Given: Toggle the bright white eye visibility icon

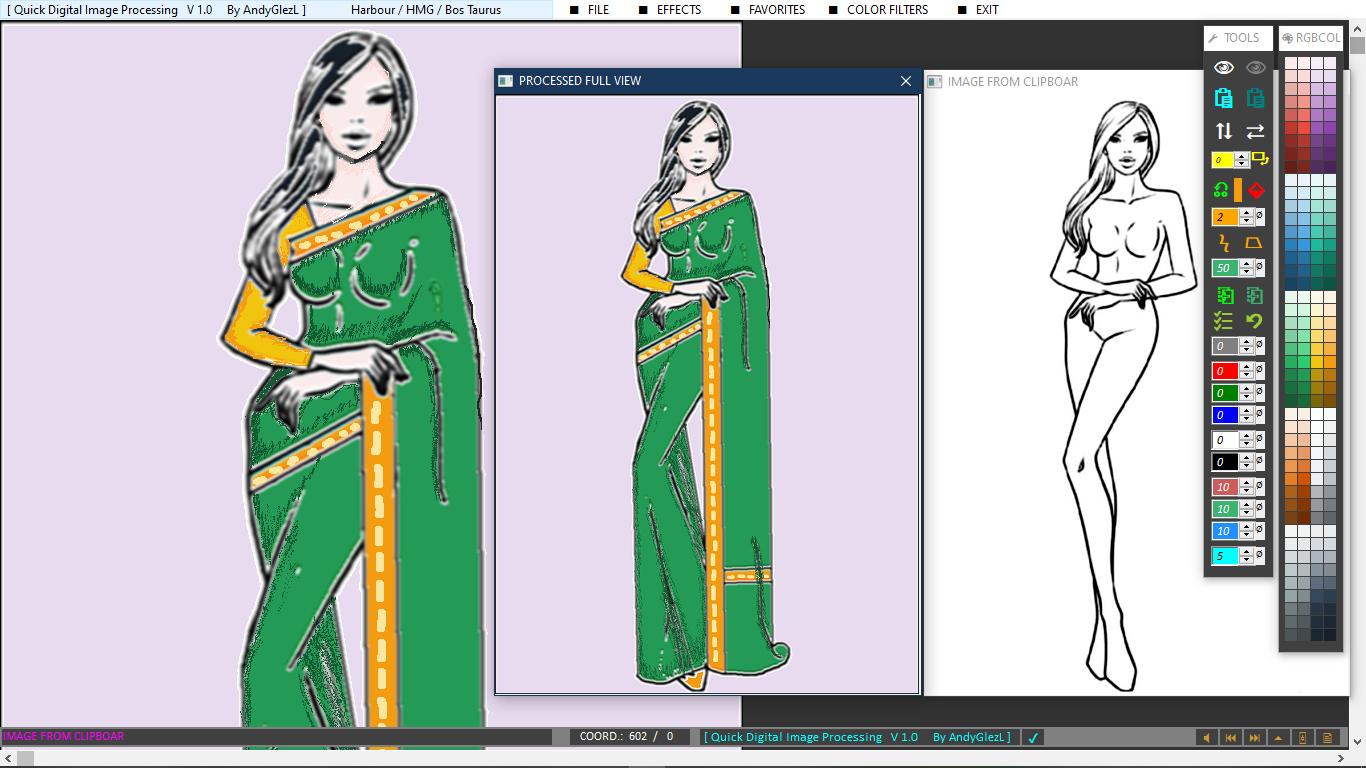Looking at the screenshot, I should (x=1223, y=67).
